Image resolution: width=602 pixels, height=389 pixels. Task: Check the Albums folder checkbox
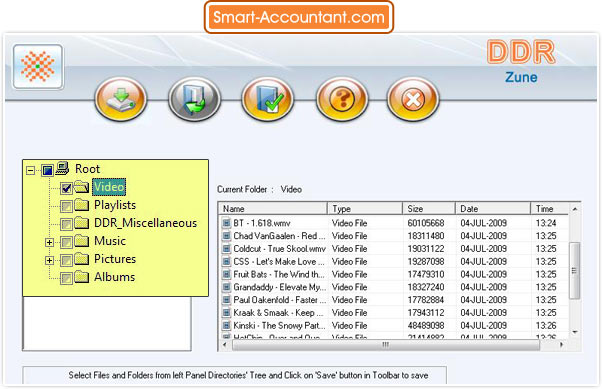(66, 278)
